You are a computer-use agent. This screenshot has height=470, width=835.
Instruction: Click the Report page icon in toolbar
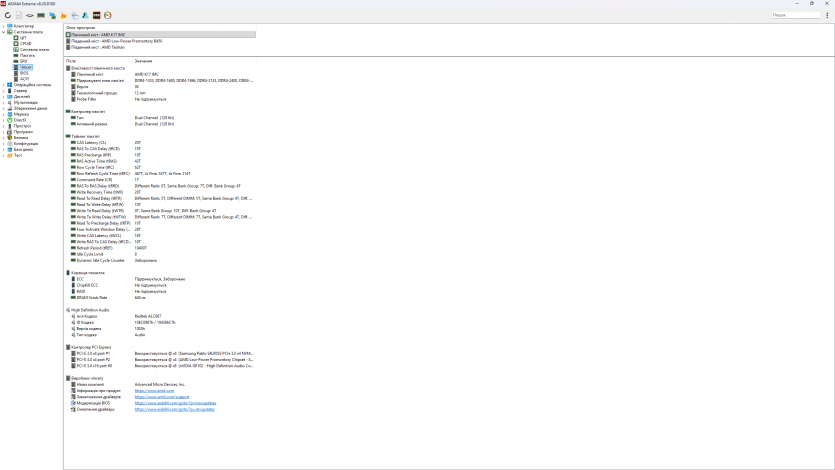point(19,15)
